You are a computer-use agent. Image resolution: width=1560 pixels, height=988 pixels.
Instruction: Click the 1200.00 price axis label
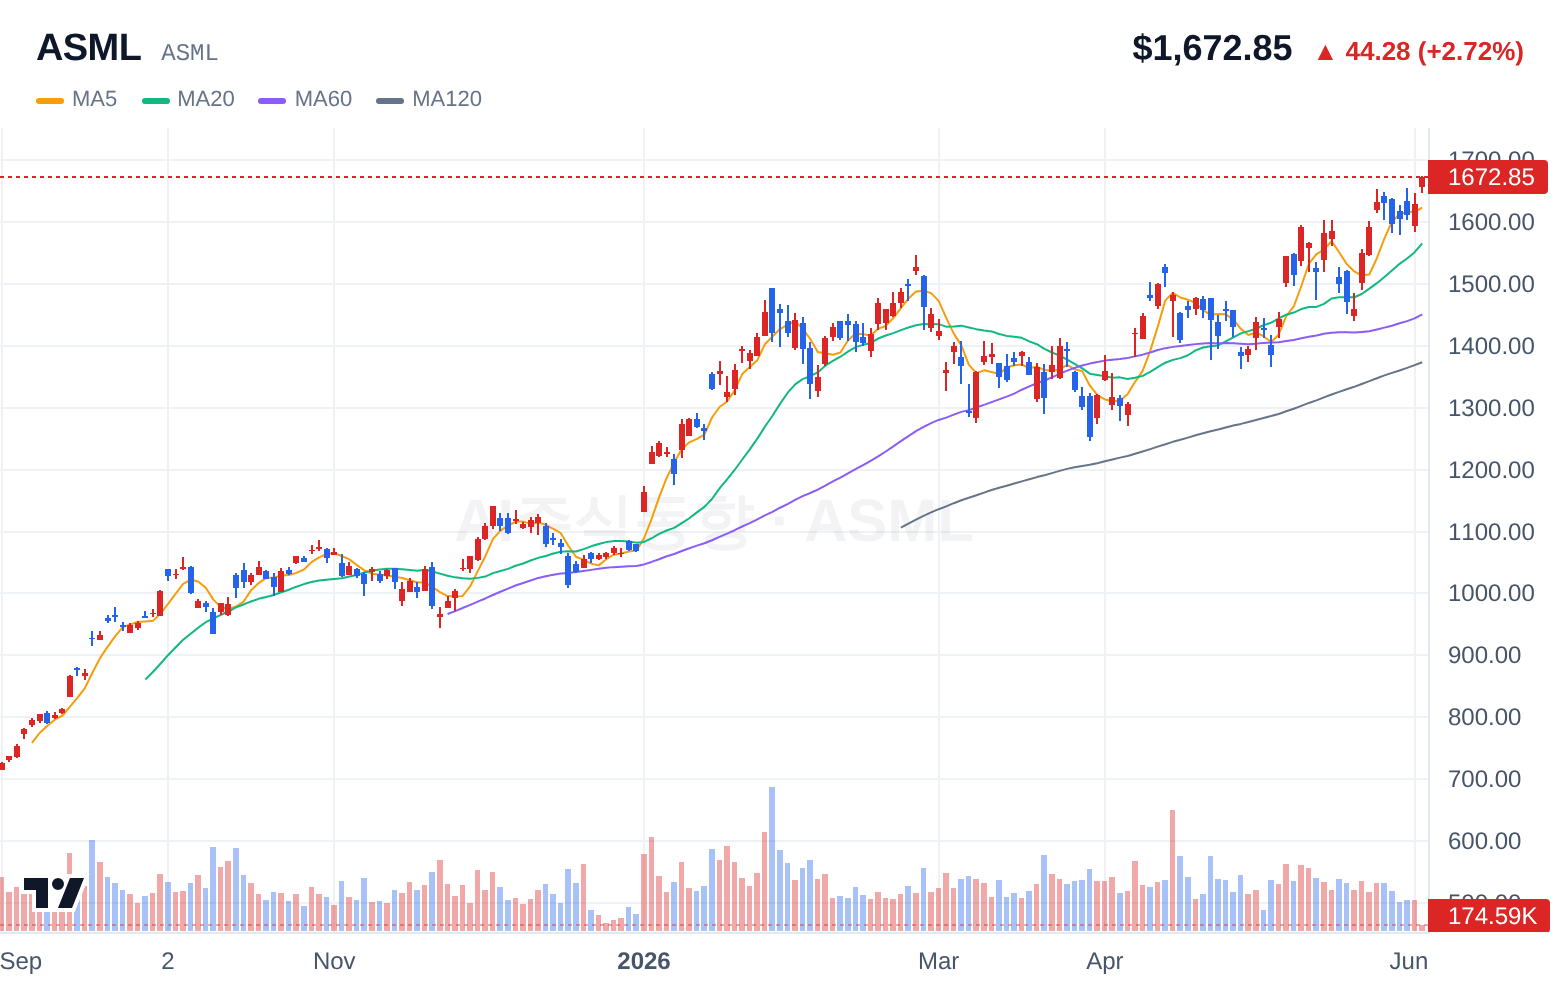tap(1491, 470)
